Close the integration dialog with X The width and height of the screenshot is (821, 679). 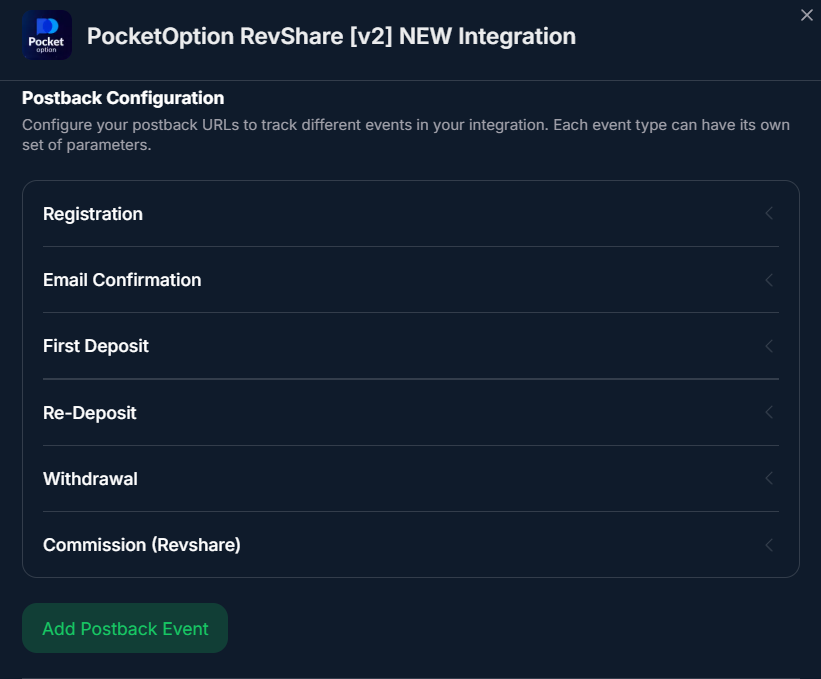click(806, 15)
